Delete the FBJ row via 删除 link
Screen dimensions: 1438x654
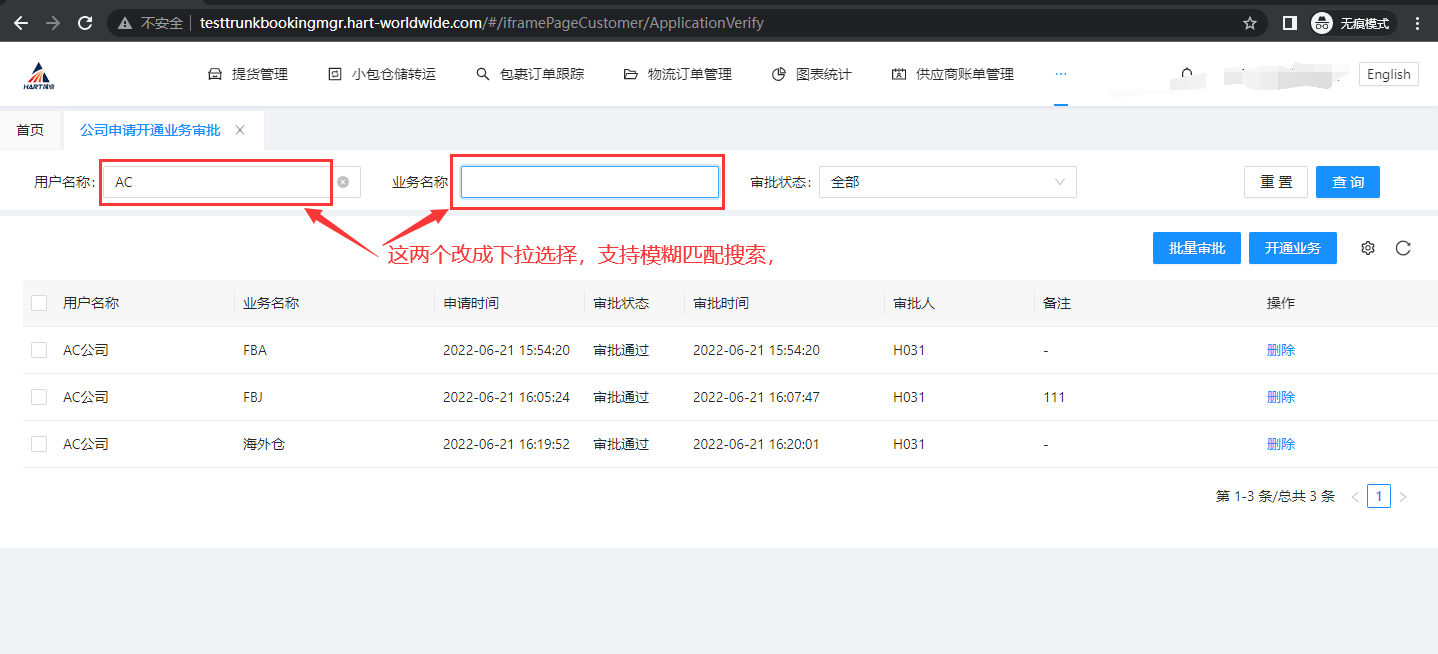pos(1280,397)
